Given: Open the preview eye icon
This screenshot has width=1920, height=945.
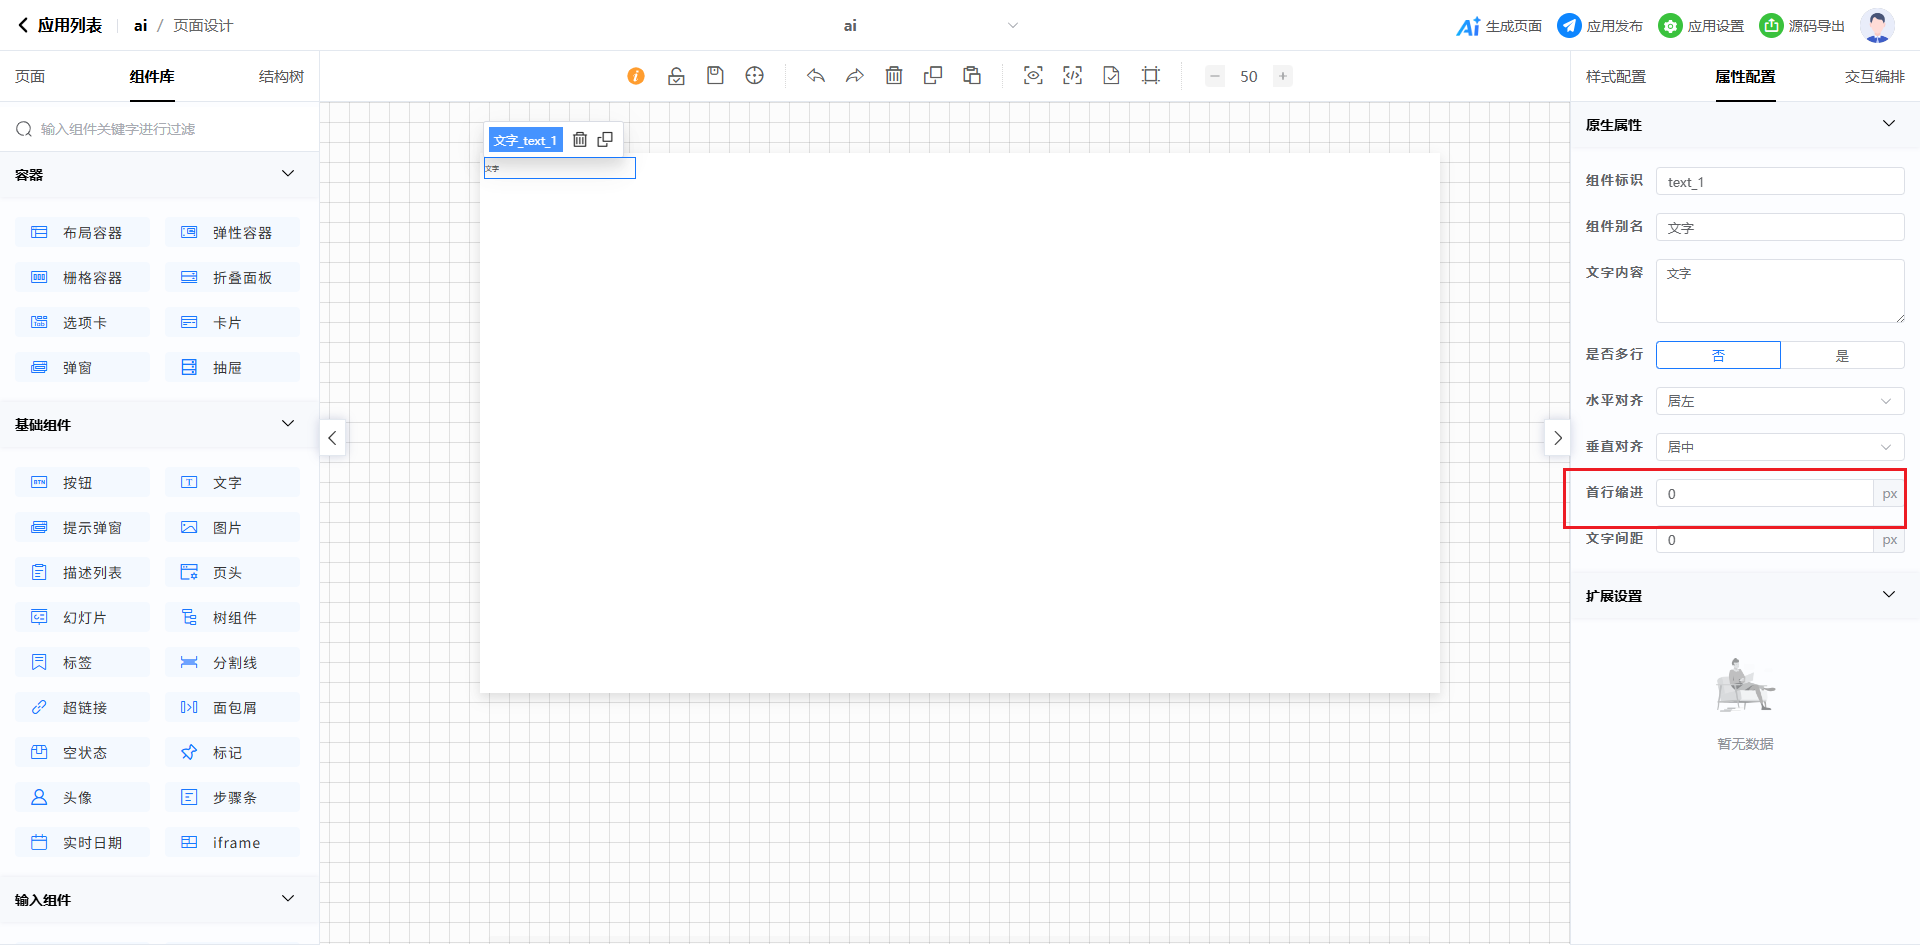Looking at the screenshot, I should pos(1033,76).
